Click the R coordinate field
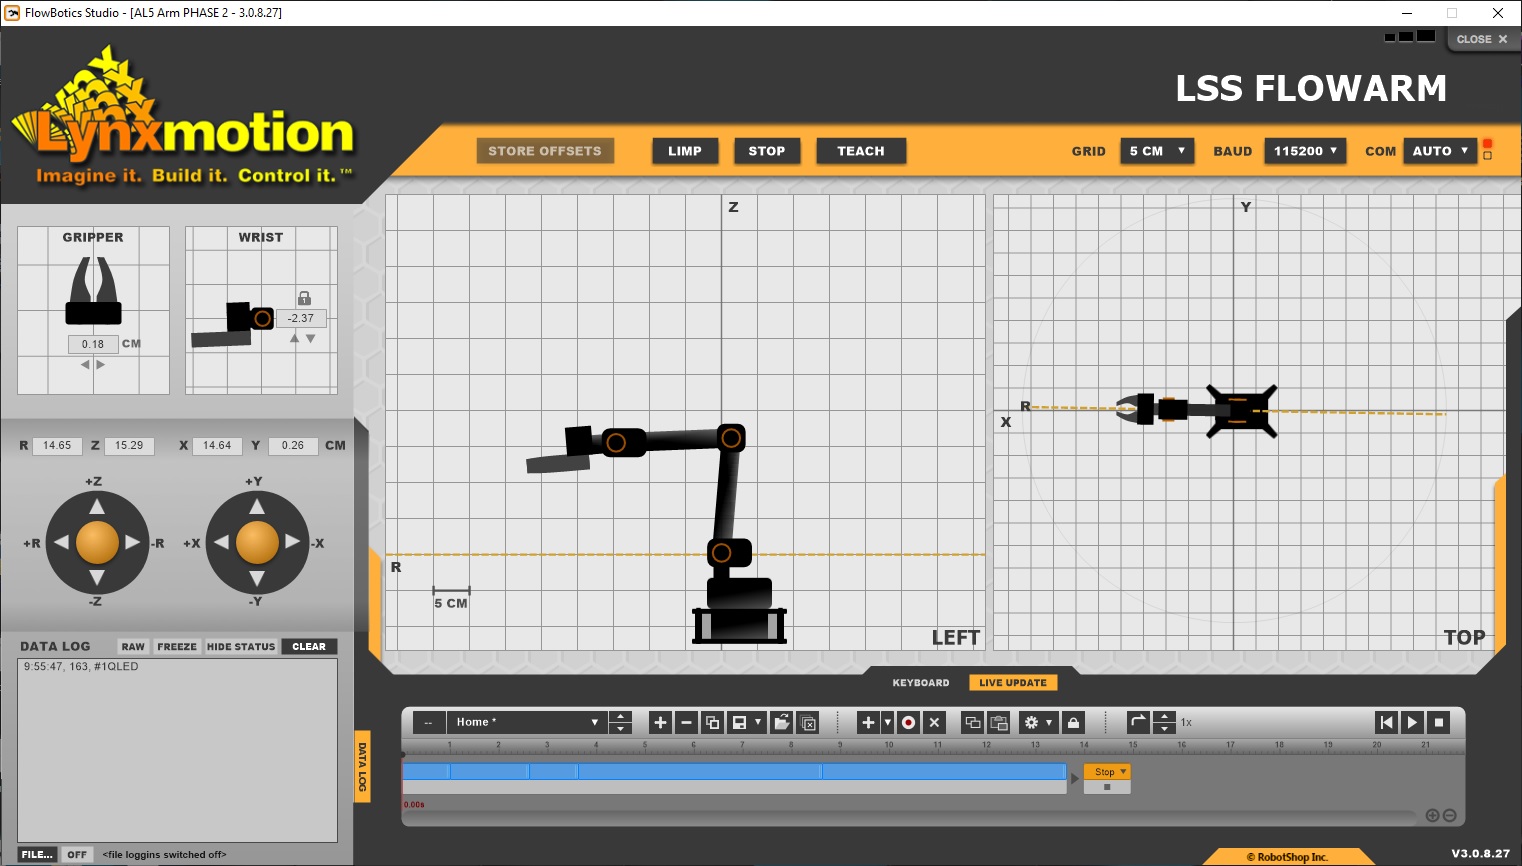The width and height of the screenshot is (1522, 866). pyautogui.click(x=57, y=446)
